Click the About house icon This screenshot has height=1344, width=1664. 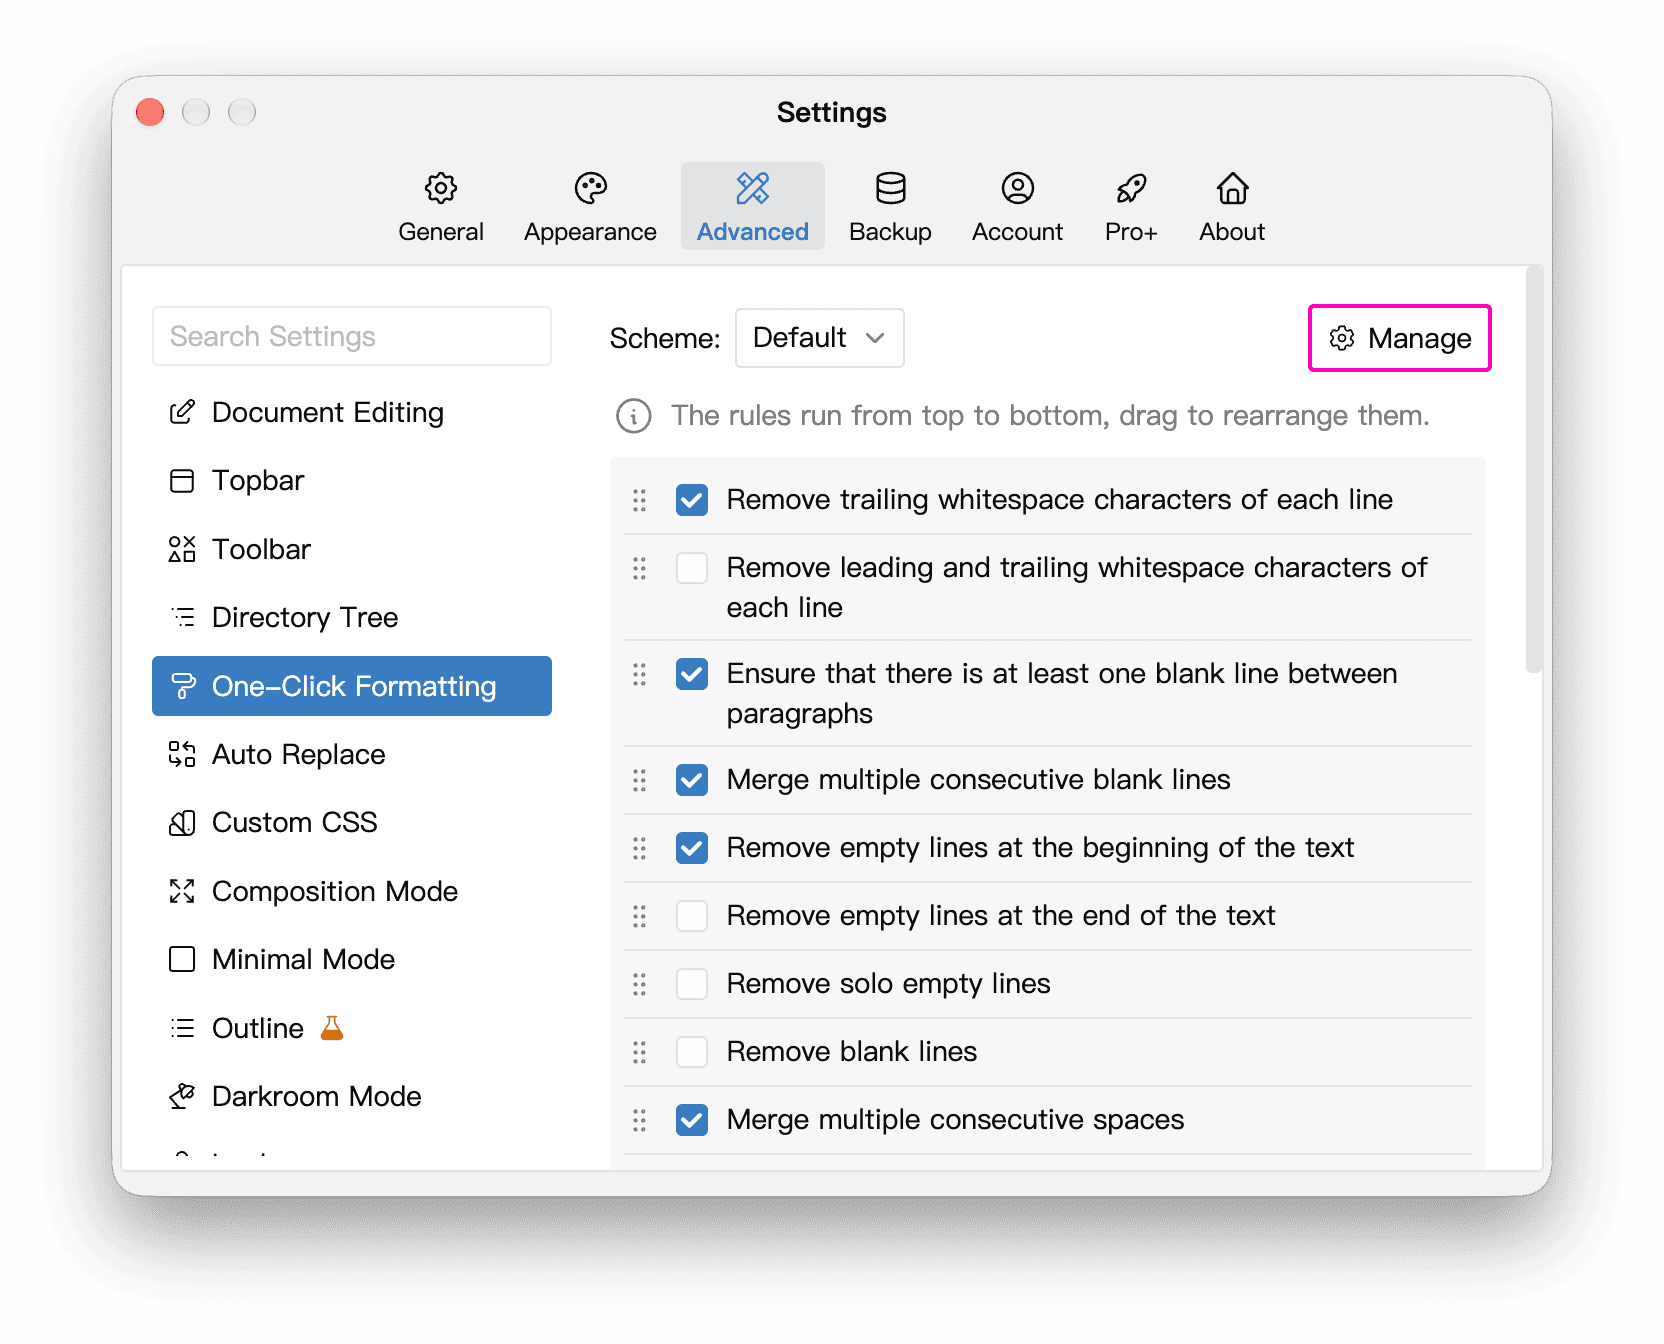(1232, 188)
